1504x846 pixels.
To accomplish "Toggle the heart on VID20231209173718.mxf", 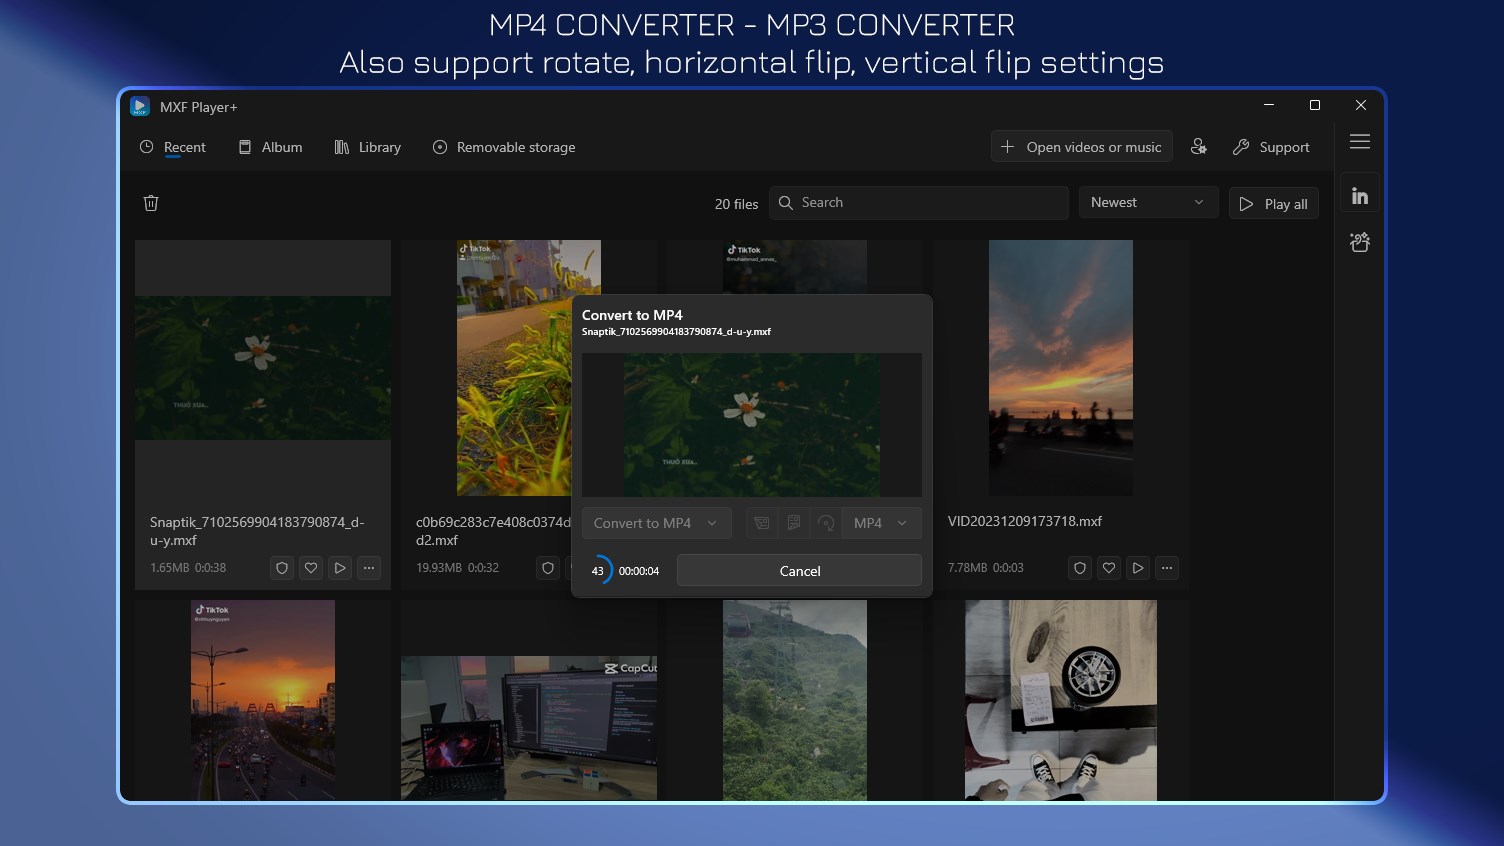I will pyautogui.click(x=1109, y=567).
